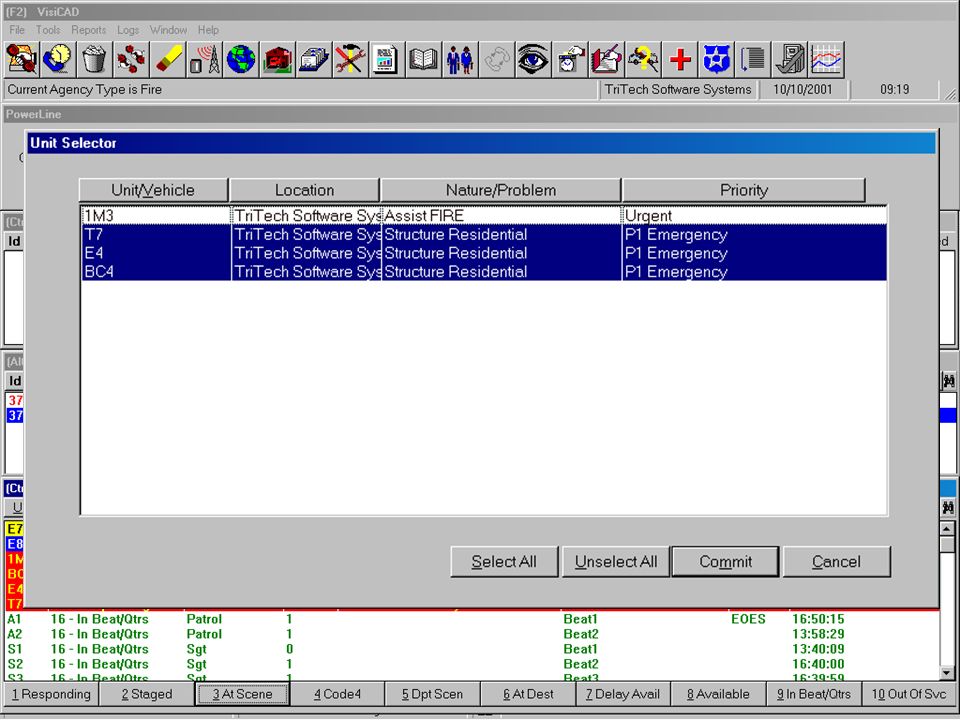The width and height of the screenshot is (960, 720).
Task: Click the 5 Dpt Scen status button
Action: click(x=432, y=694)
